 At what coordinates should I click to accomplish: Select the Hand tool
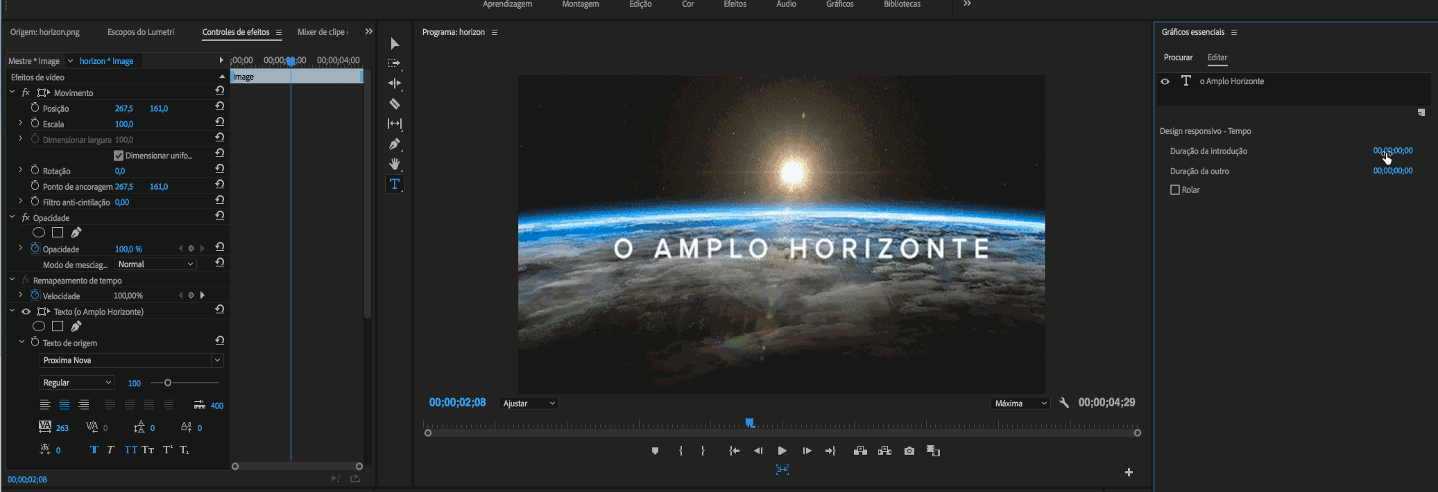point(394,164)
